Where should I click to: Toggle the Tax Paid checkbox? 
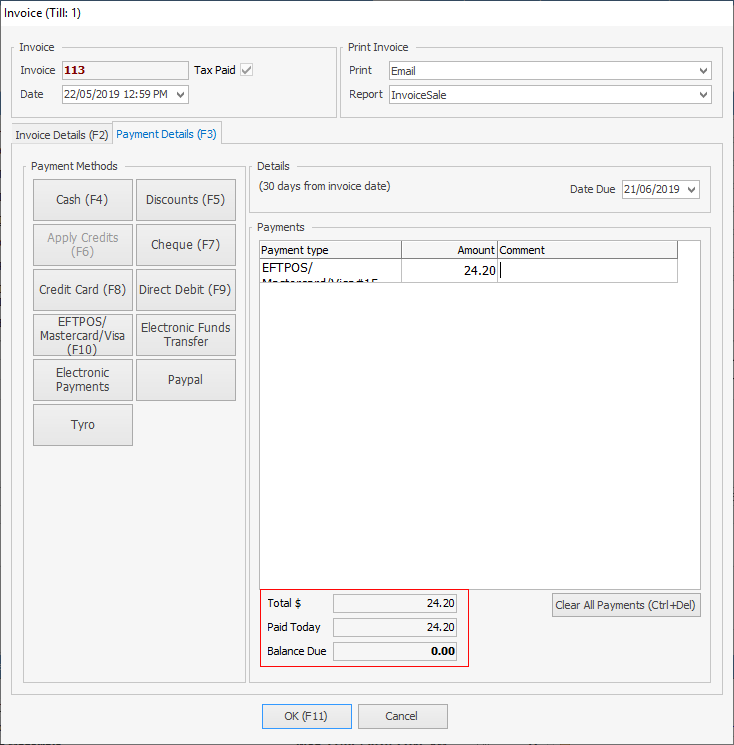point(246,70)
